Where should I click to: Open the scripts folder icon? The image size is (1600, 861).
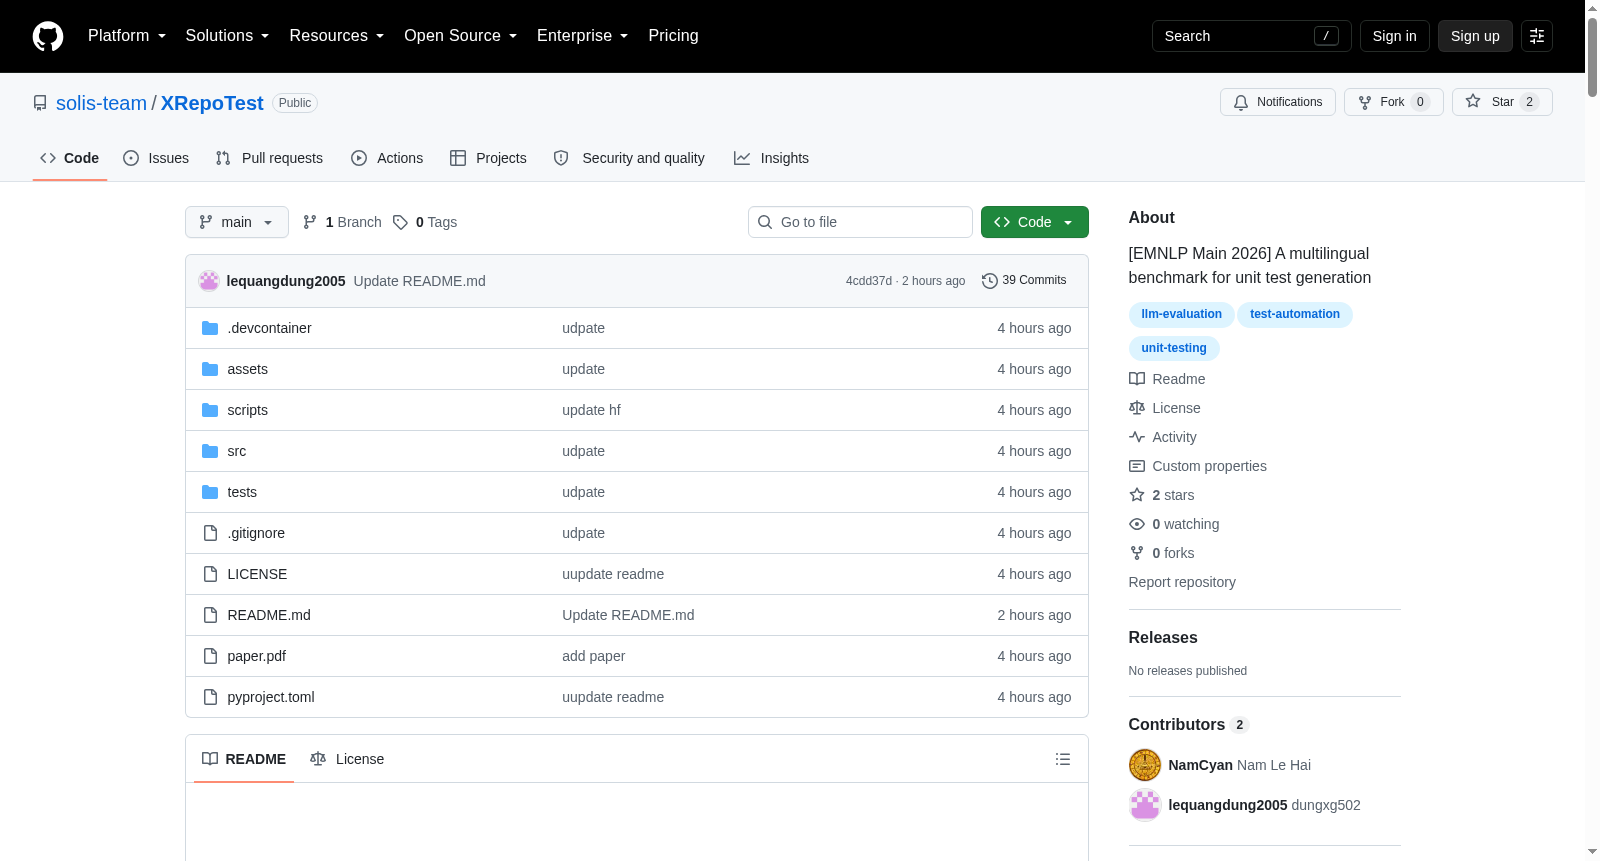[x=210, y=410]
